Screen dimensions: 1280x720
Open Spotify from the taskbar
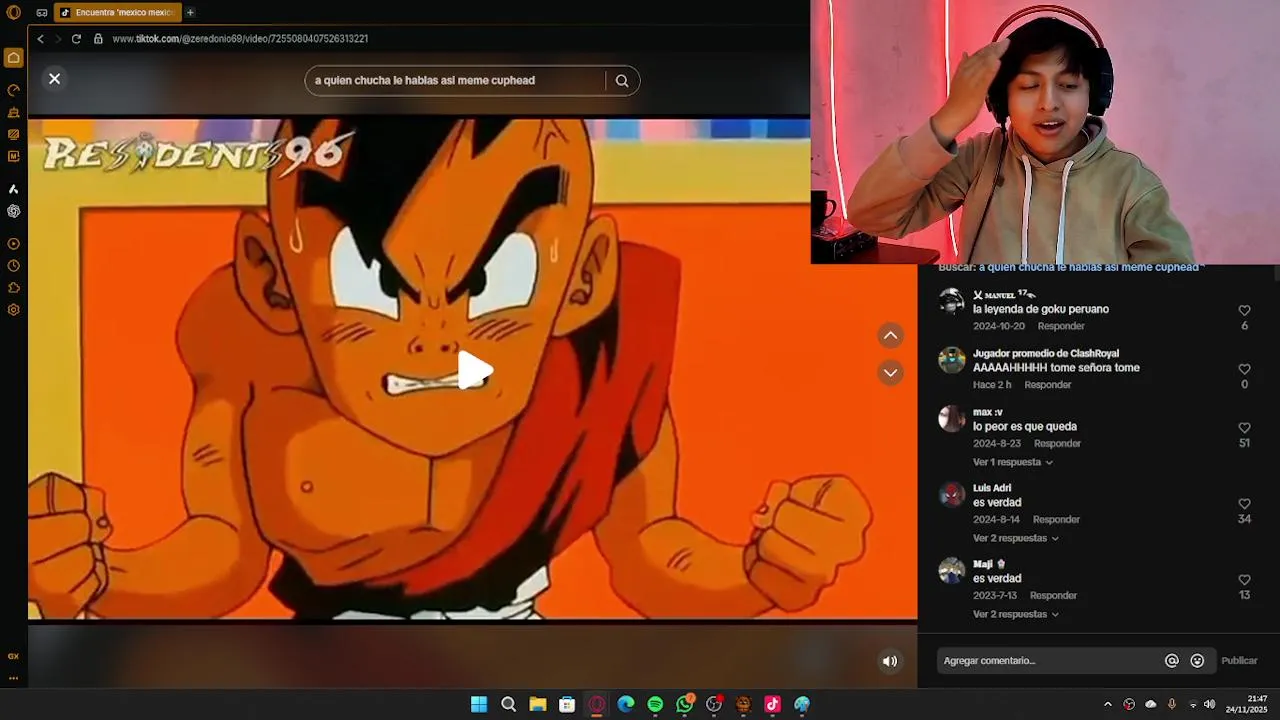655,704
